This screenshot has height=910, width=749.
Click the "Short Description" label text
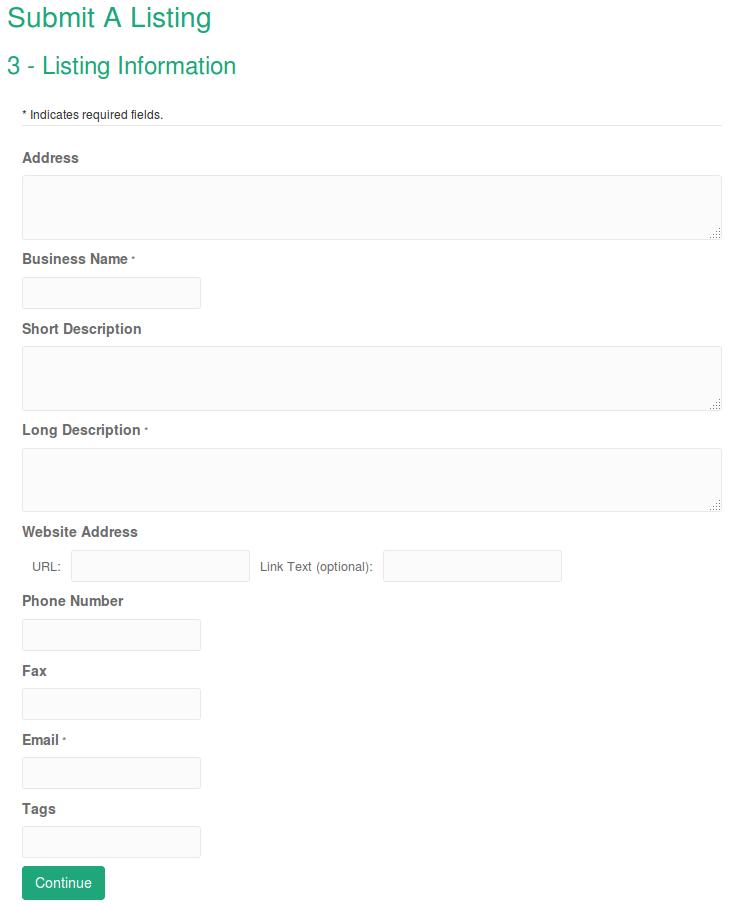(x=82, y=329)
